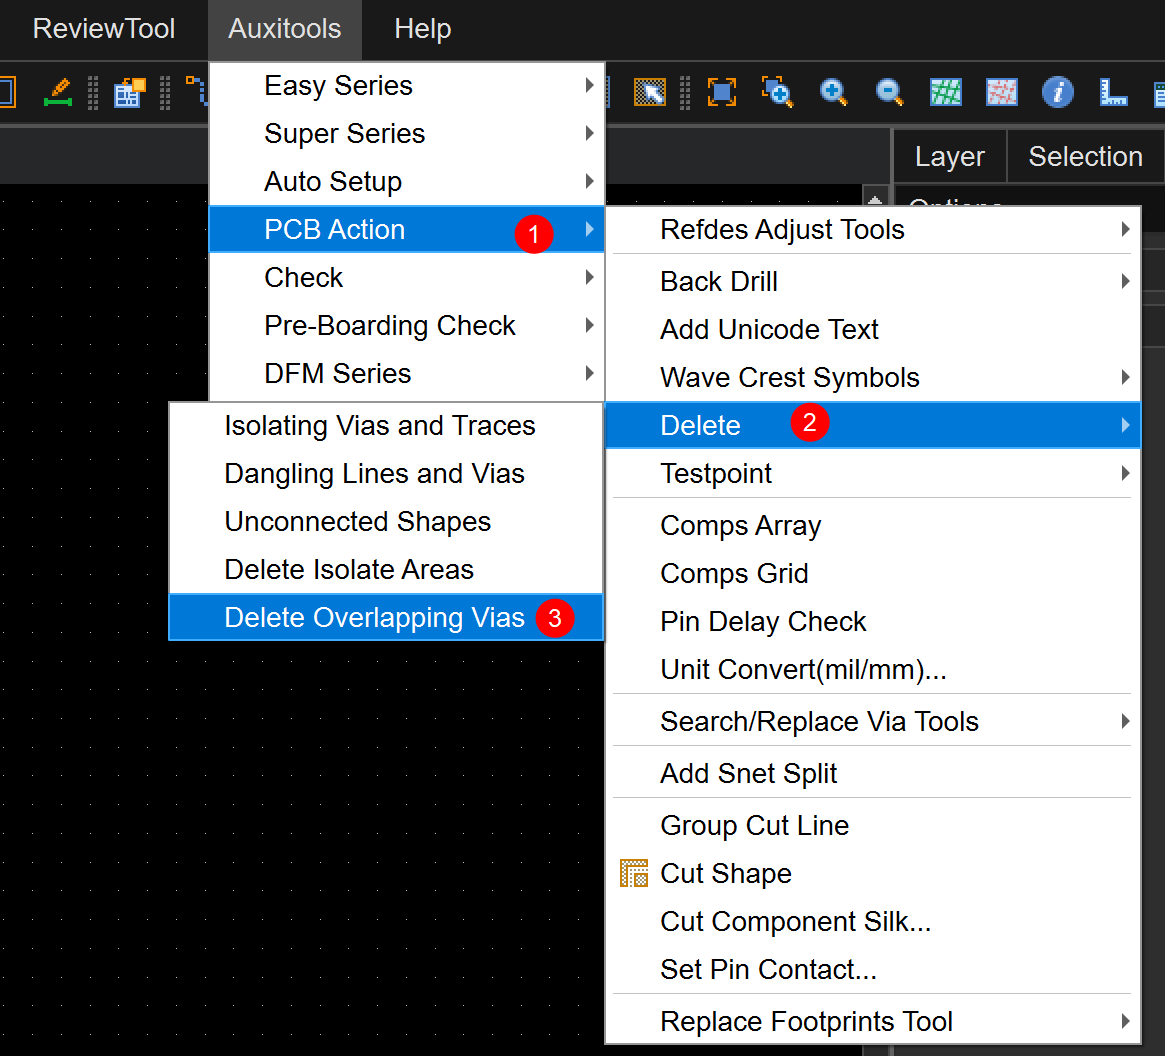The image size is (1165, 1056).
Task: Select Add Unicode Text menu entry
Action: pyautogui.click(x=769, y=329)
